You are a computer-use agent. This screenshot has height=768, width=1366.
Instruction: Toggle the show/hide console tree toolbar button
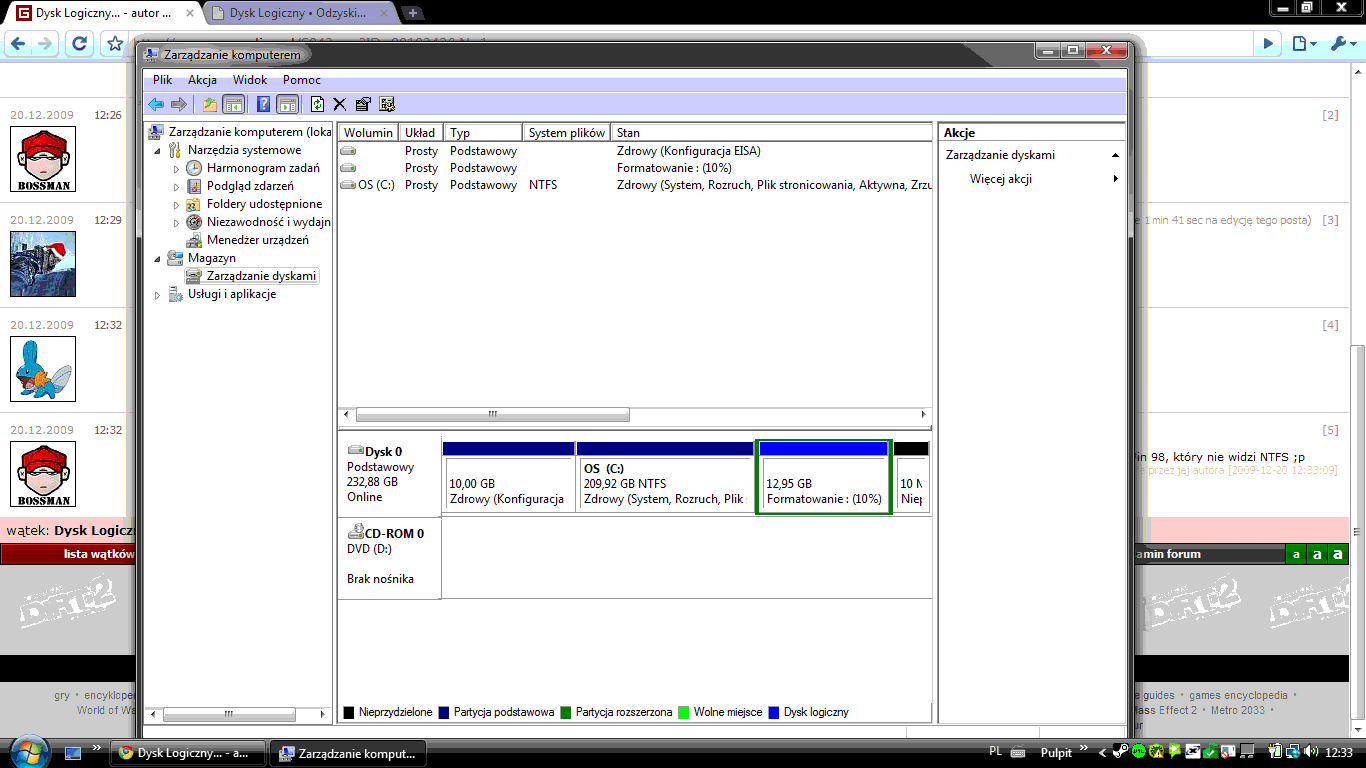coord(233,104)
